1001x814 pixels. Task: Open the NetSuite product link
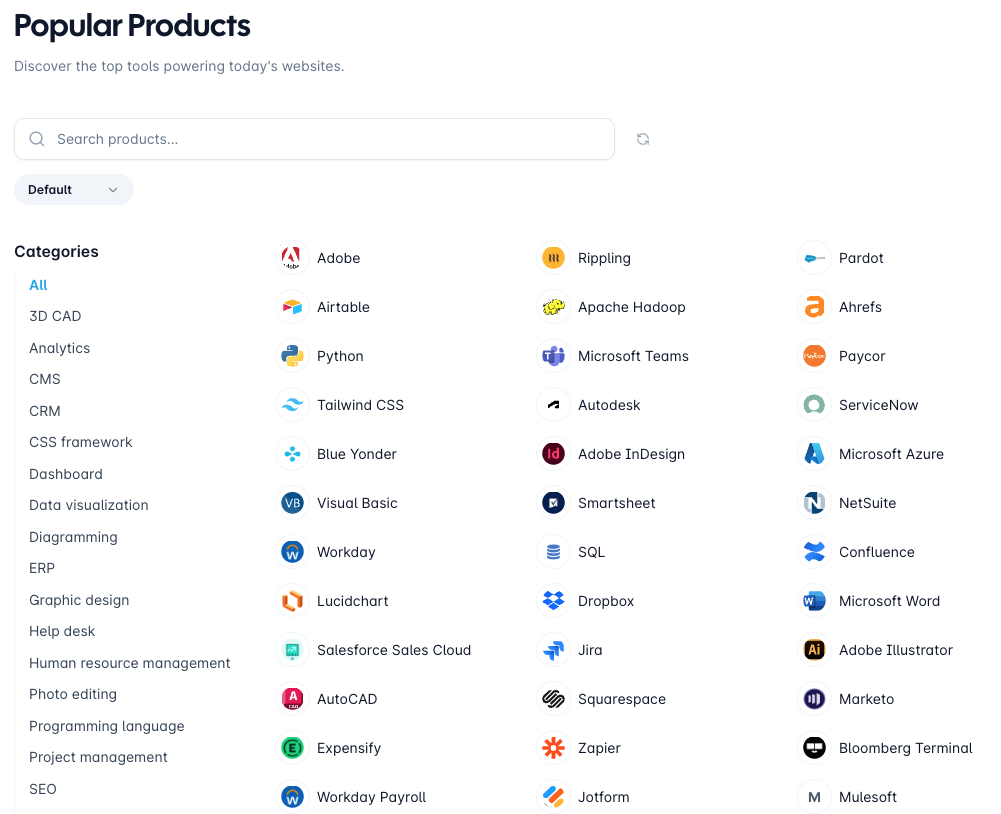(x=868, y=503)
